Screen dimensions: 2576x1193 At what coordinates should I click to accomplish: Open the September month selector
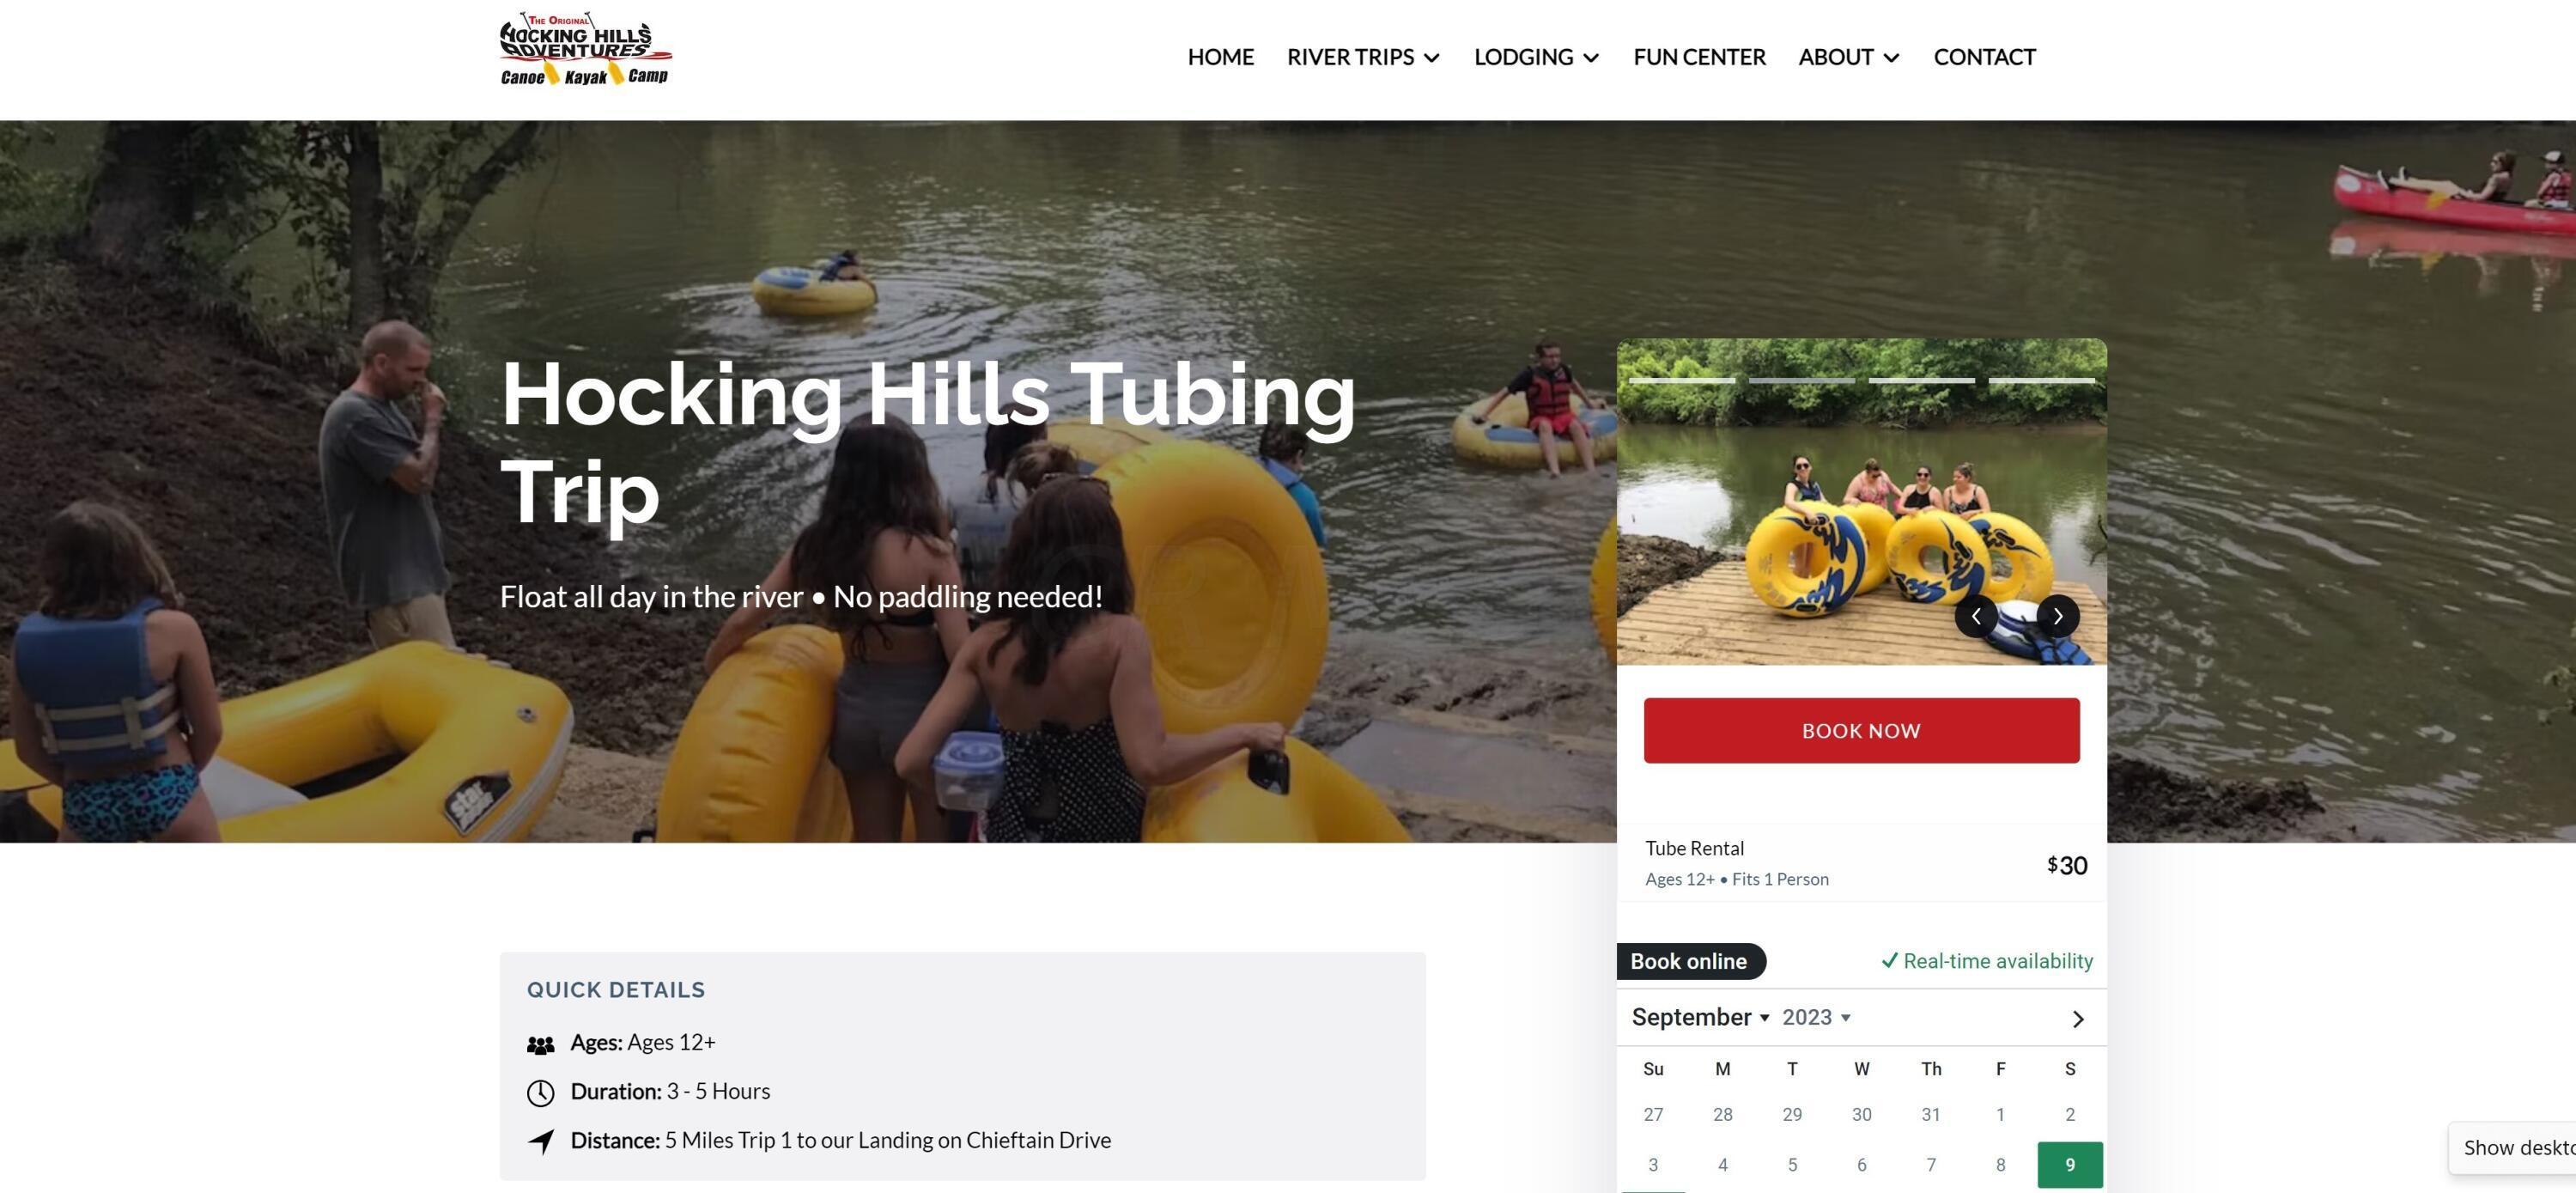(1700, 1017)
